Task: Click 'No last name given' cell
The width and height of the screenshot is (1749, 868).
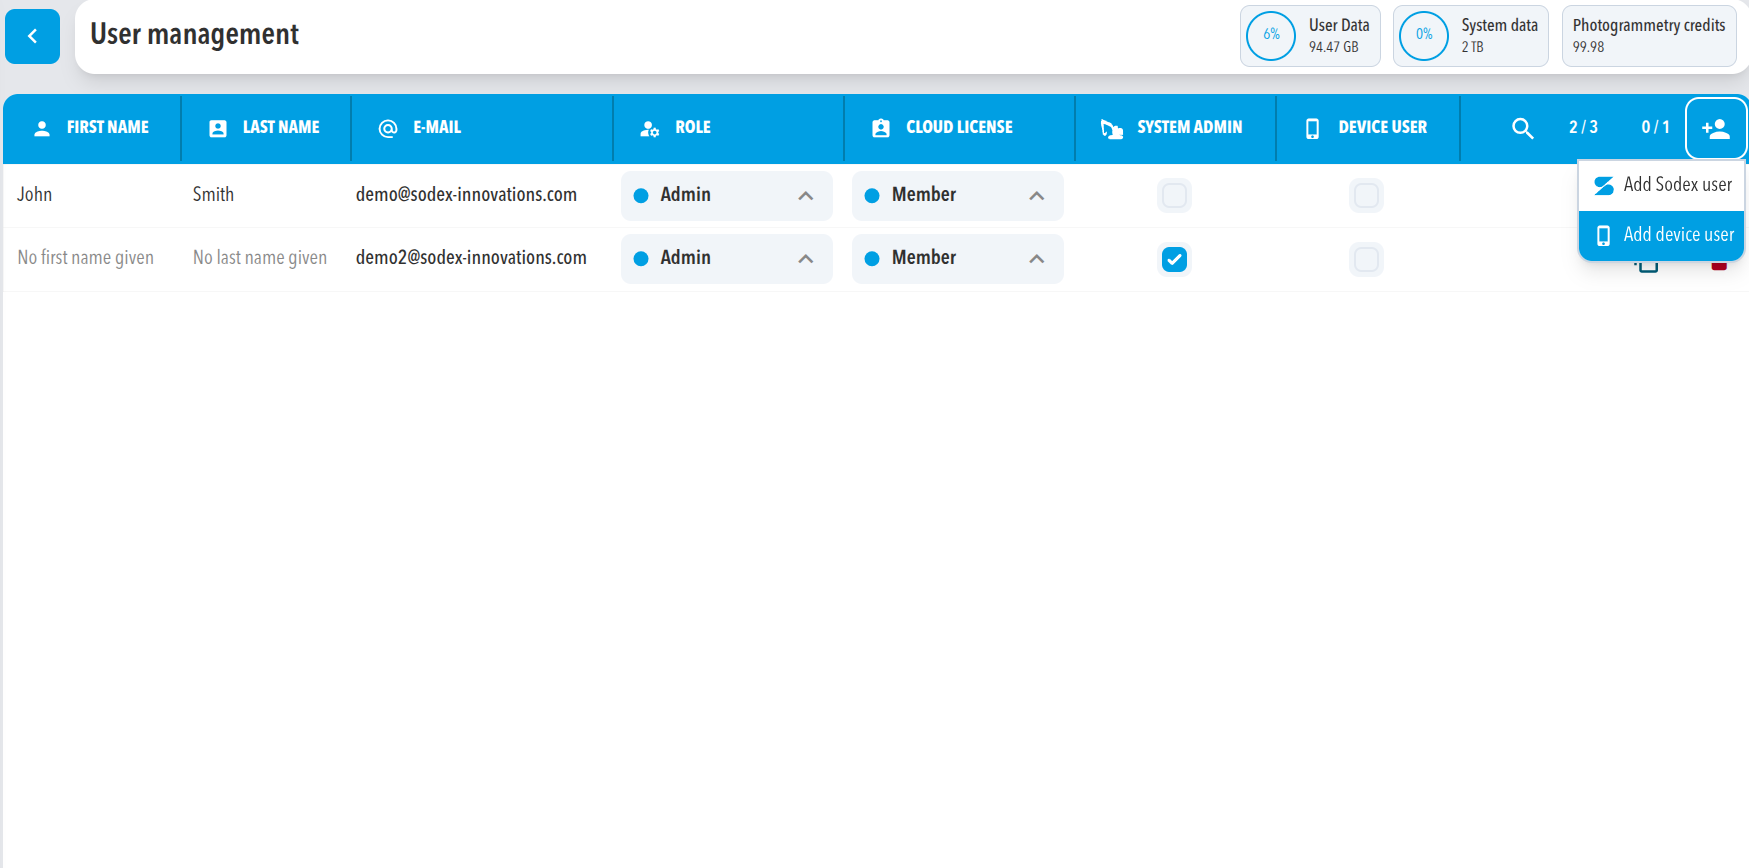Action: click(260, 258)
